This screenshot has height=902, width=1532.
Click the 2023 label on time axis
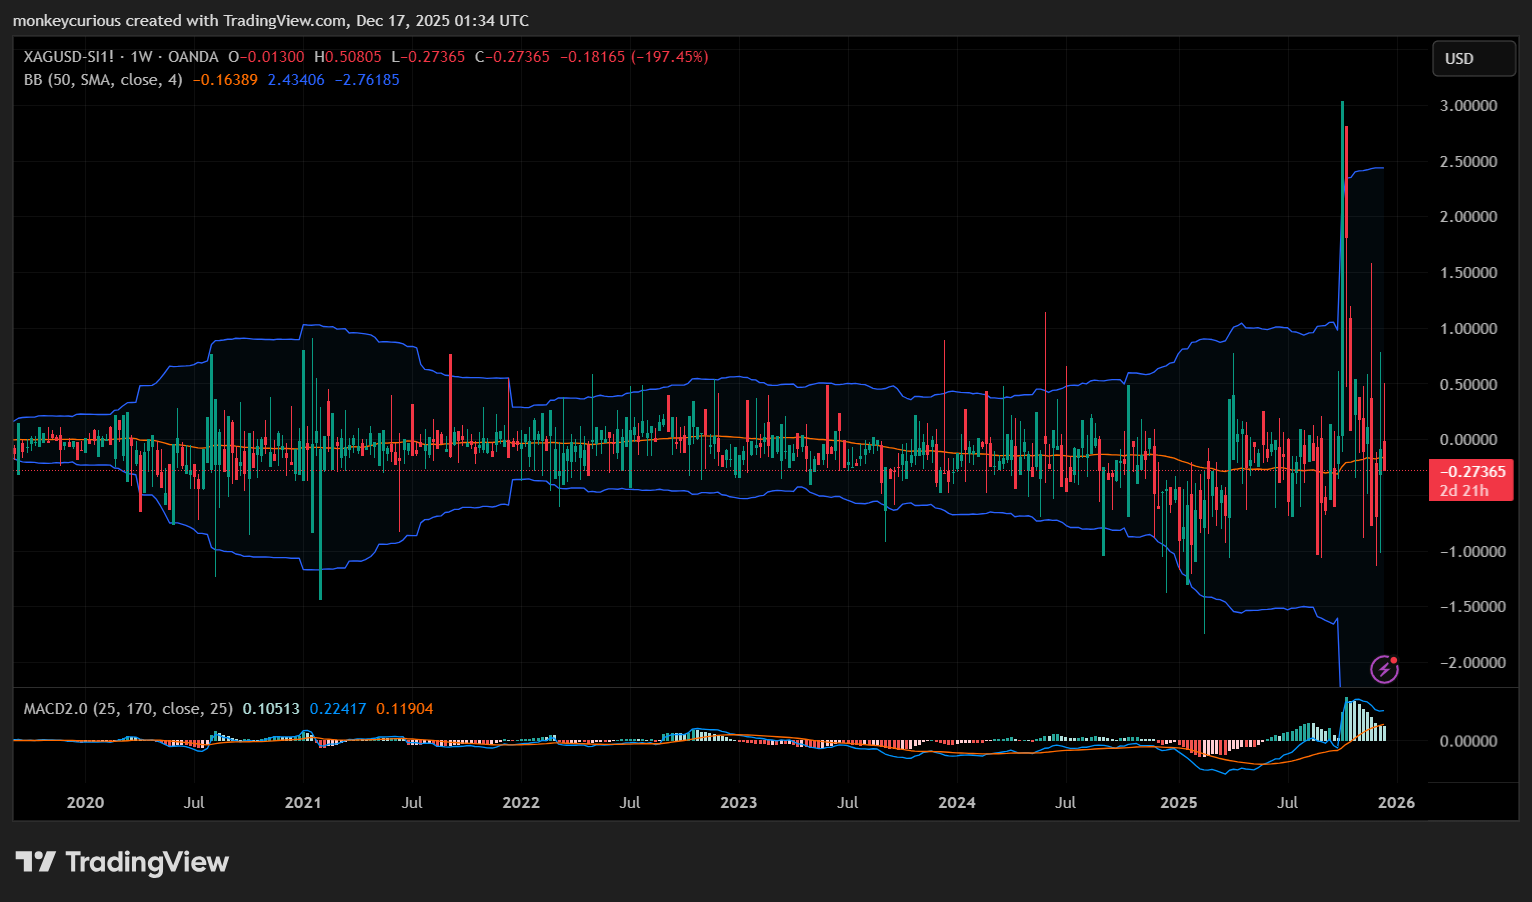point(739,803)
